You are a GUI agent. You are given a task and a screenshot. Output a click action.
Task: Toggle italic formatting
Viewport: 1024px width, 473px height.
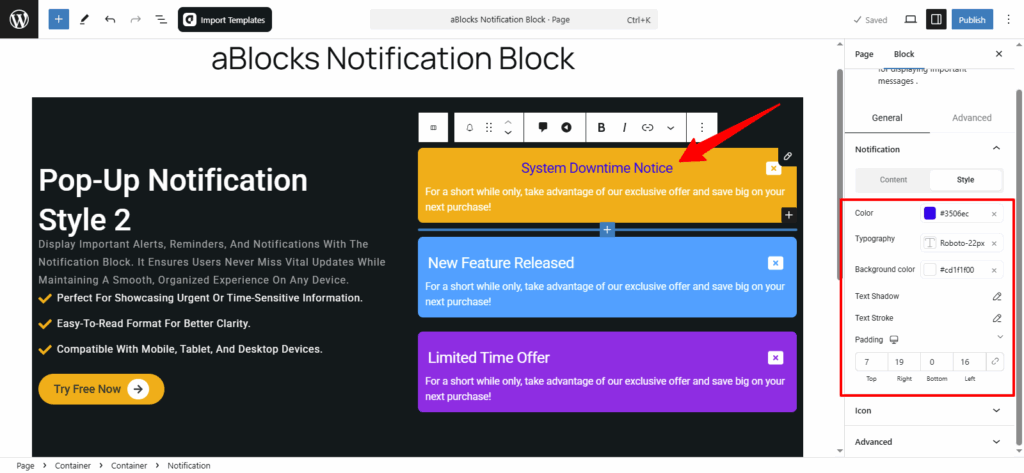click(624, 127)
